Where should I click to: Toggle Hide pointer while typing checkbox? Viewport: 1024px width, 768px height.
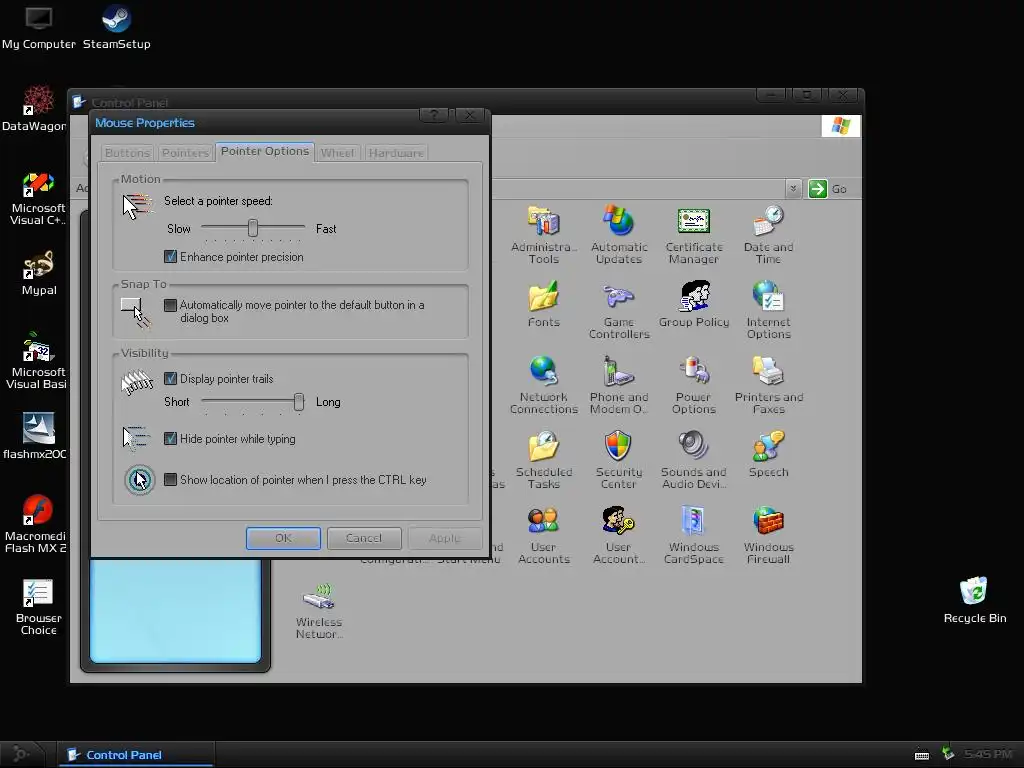pyautogui.click(x=170, y=439)
